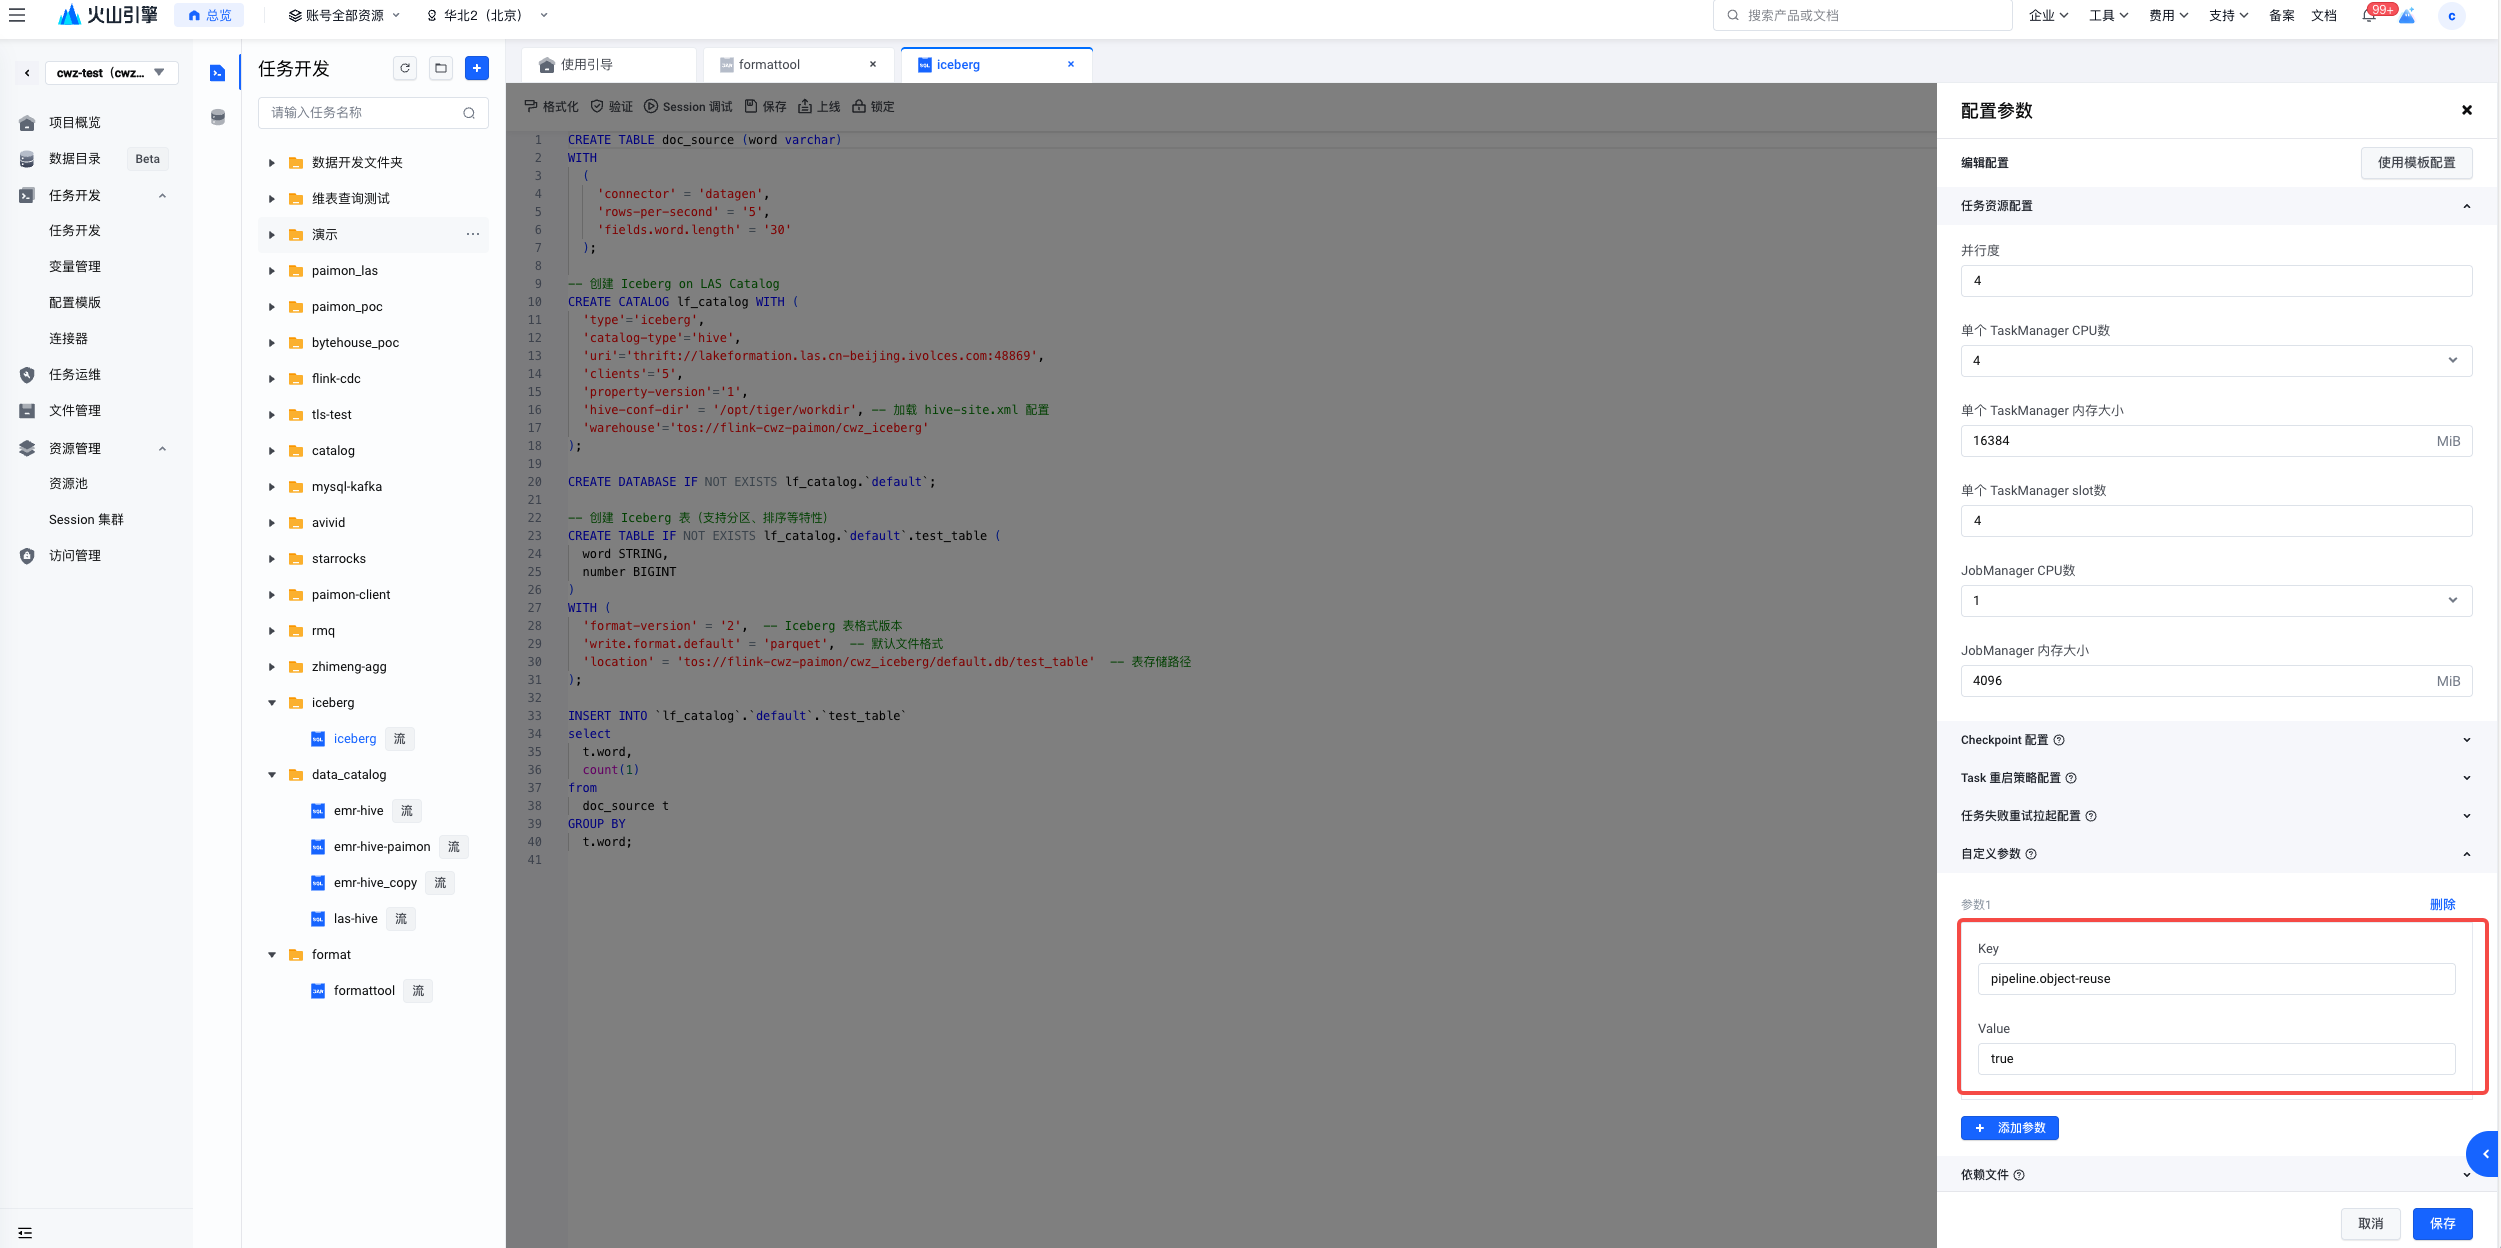This screenshot has height=1248, width=2501.
Task: Collapse the custom parameters section
Action: tap(2467, 854)
